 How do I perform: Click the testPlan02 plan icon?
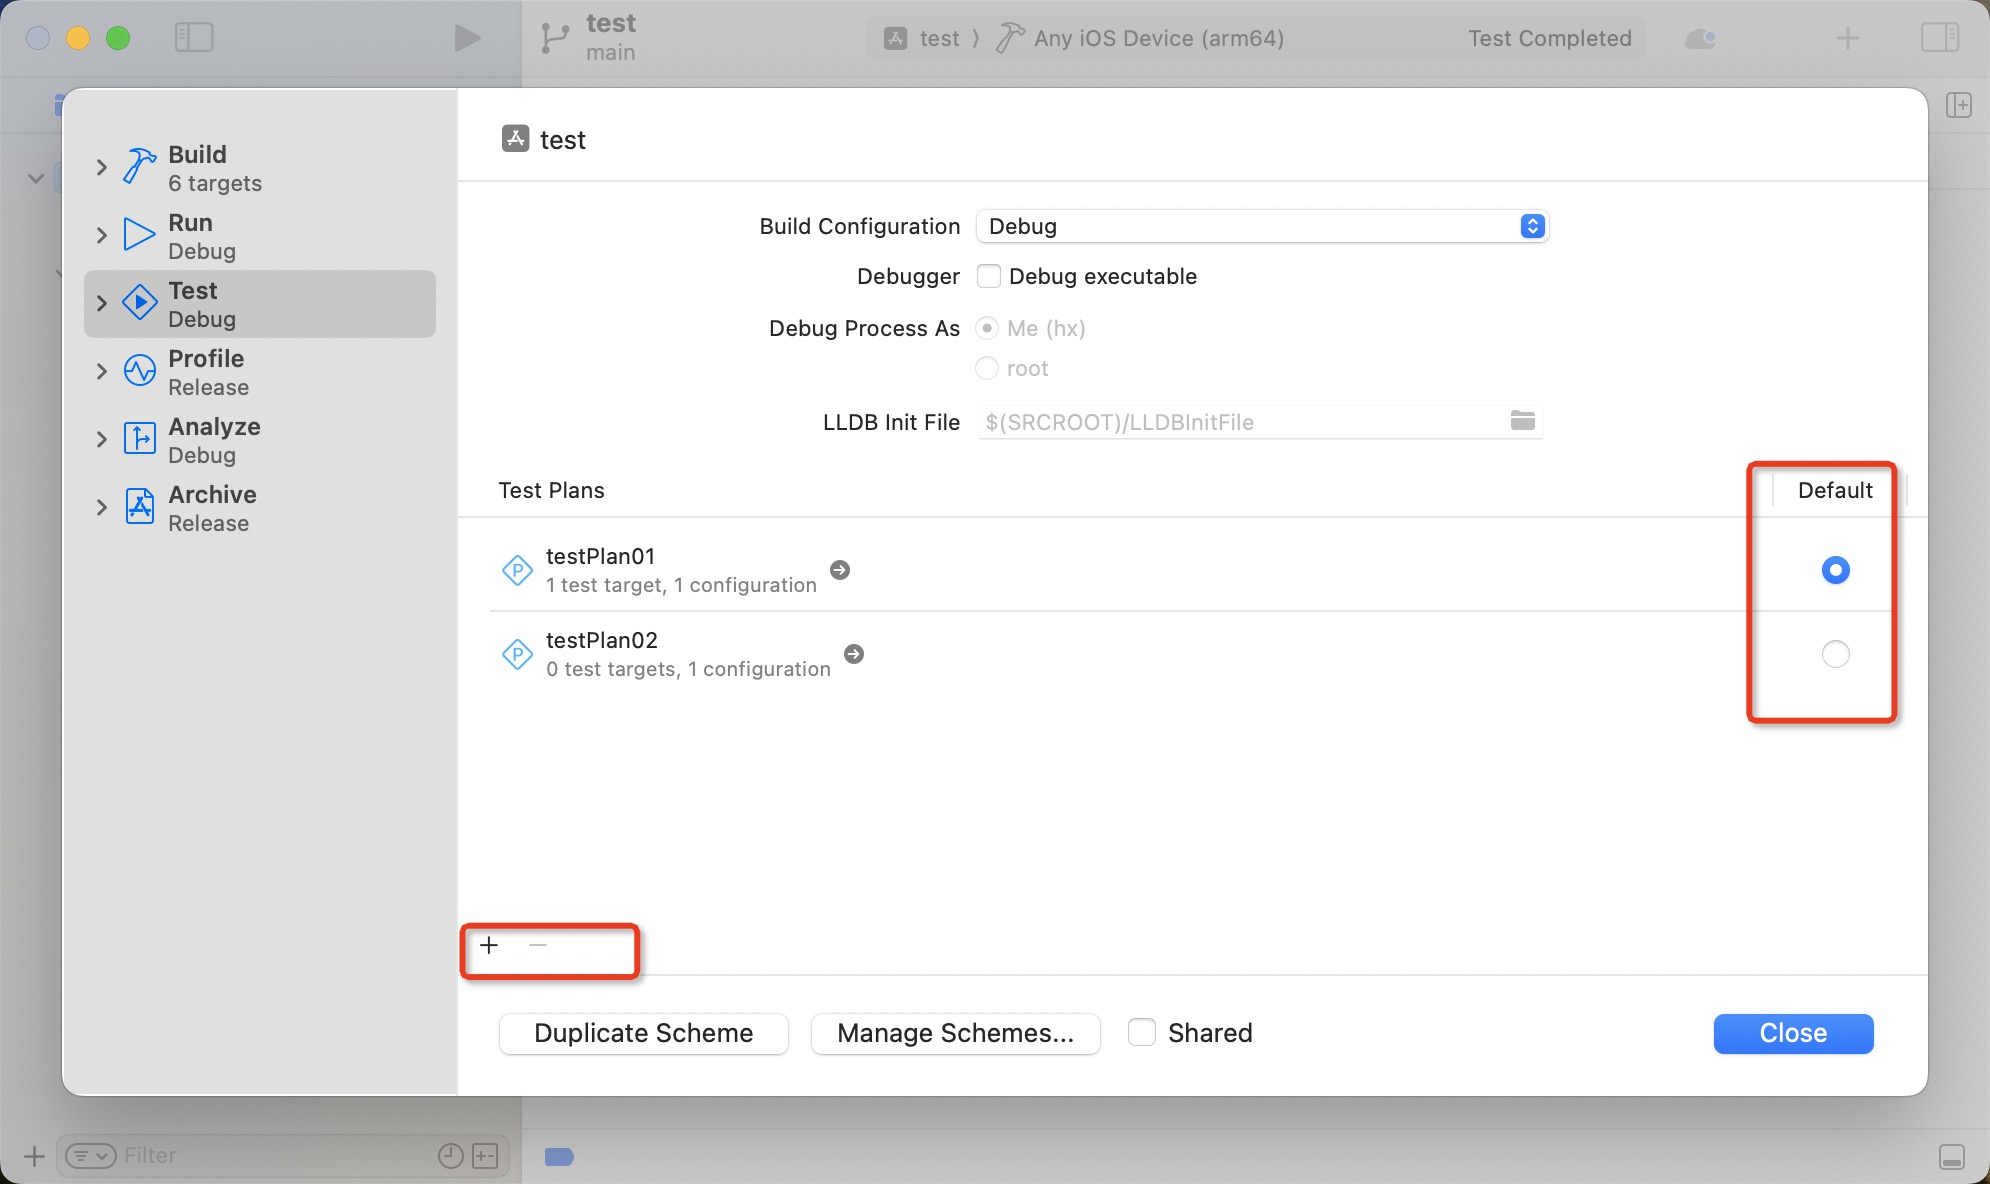click(517, 655)
